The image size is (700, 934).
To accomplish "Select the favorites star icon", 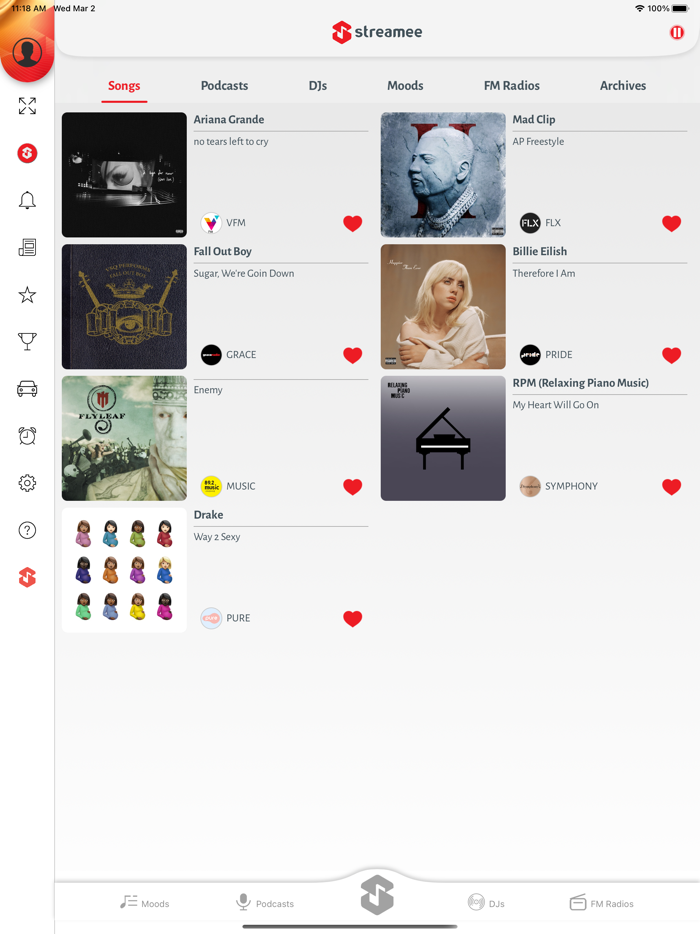I will tap(27, 294).
